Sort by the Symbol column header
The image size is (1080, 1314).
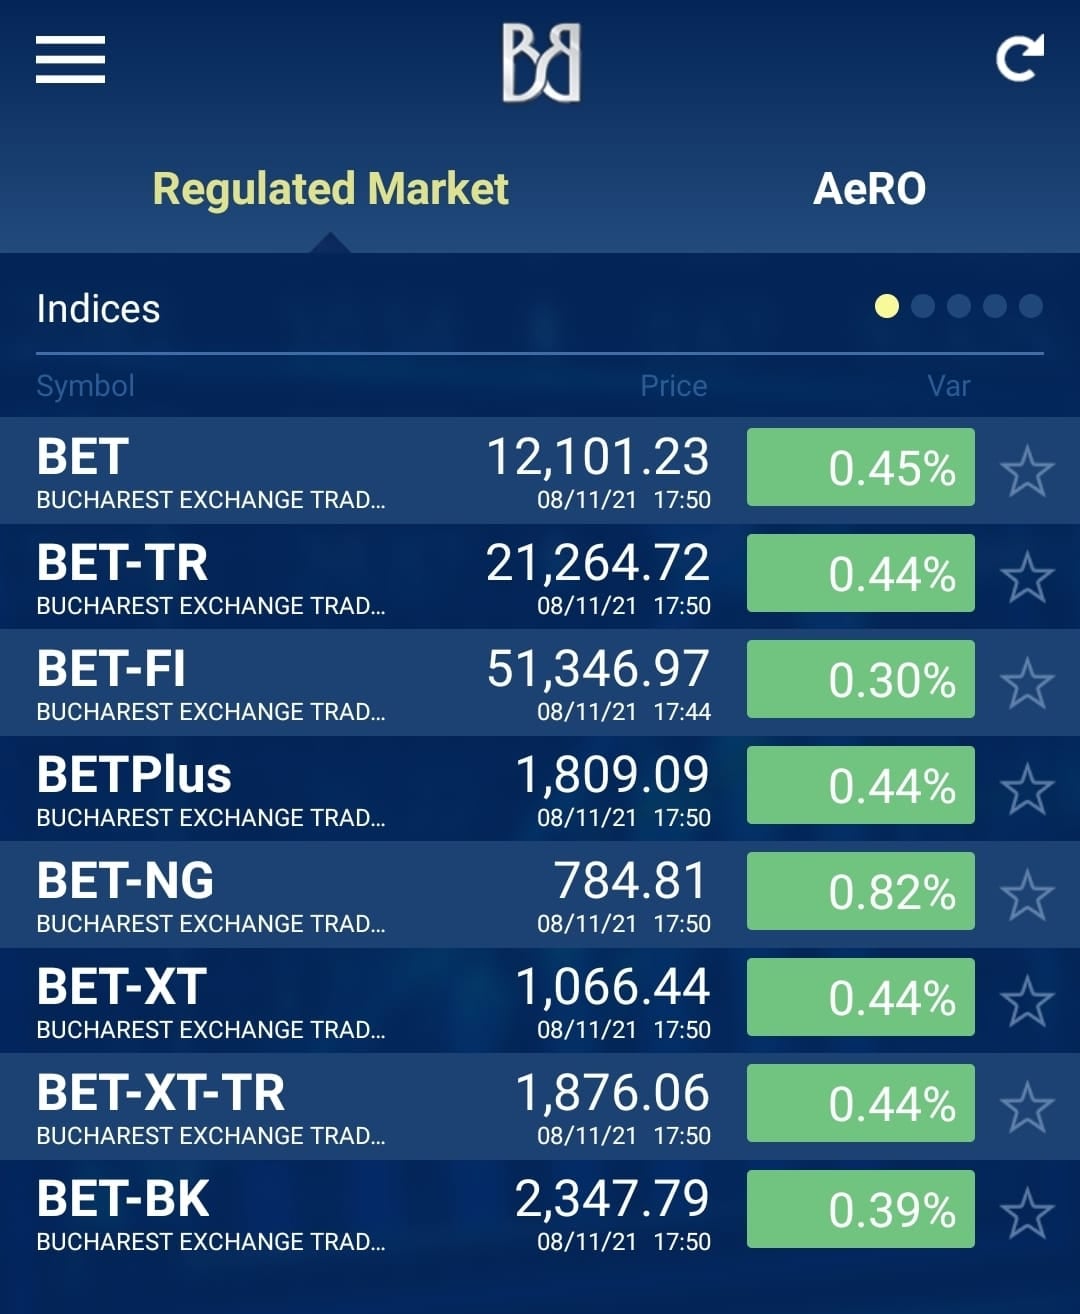tap(85, 386)
